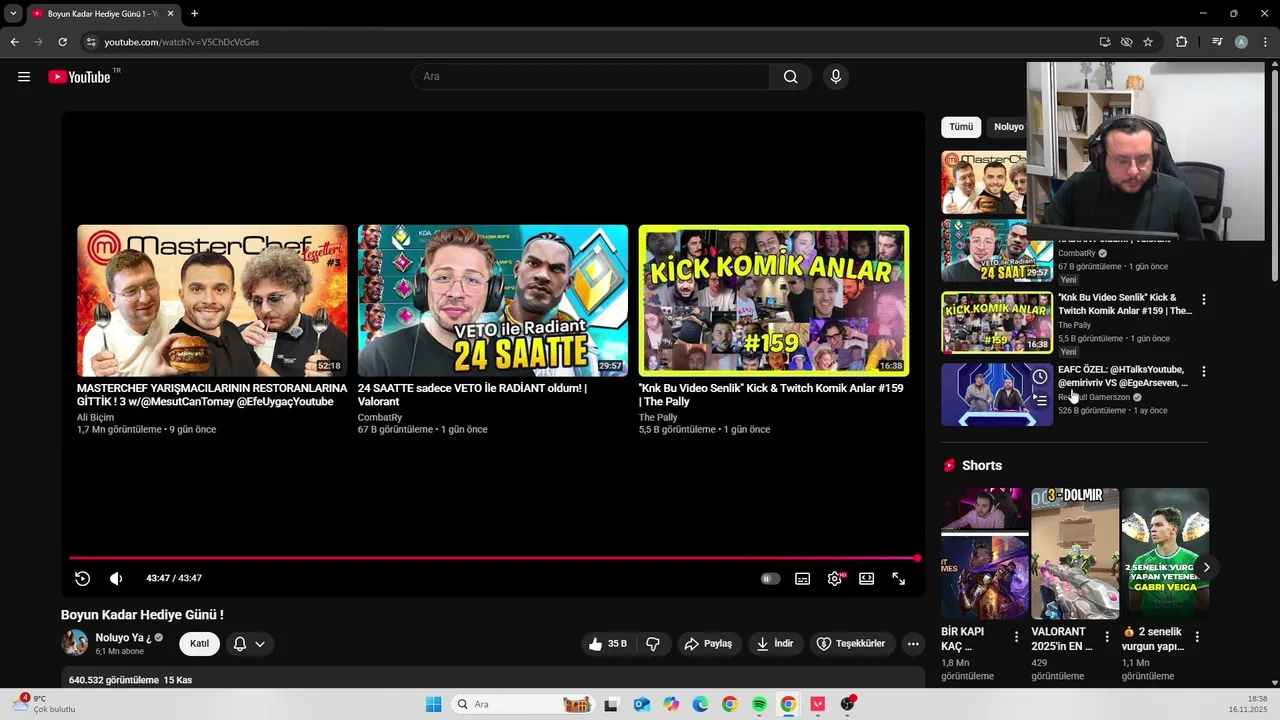Image resolution: width=1280 pixels, height=720 pixels.
Task: Open Noluyo Ya channel name link
Action: [x=123, y=637]
